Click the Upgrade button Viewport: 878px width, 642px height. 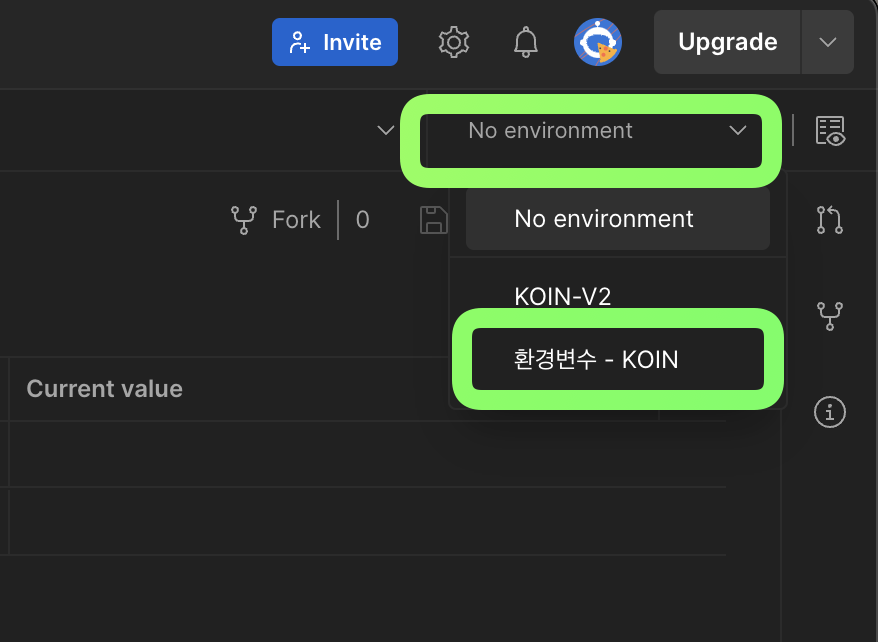(727, 42)
